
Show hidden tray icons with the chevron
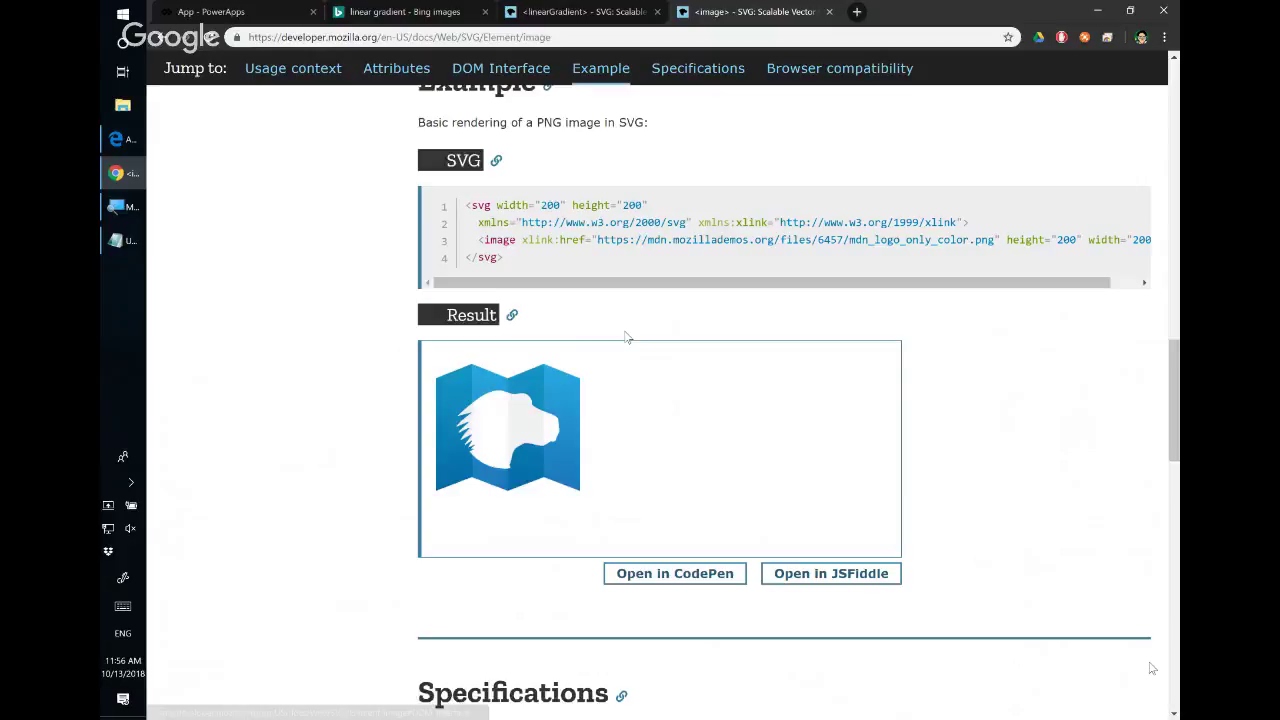(130, 483)
